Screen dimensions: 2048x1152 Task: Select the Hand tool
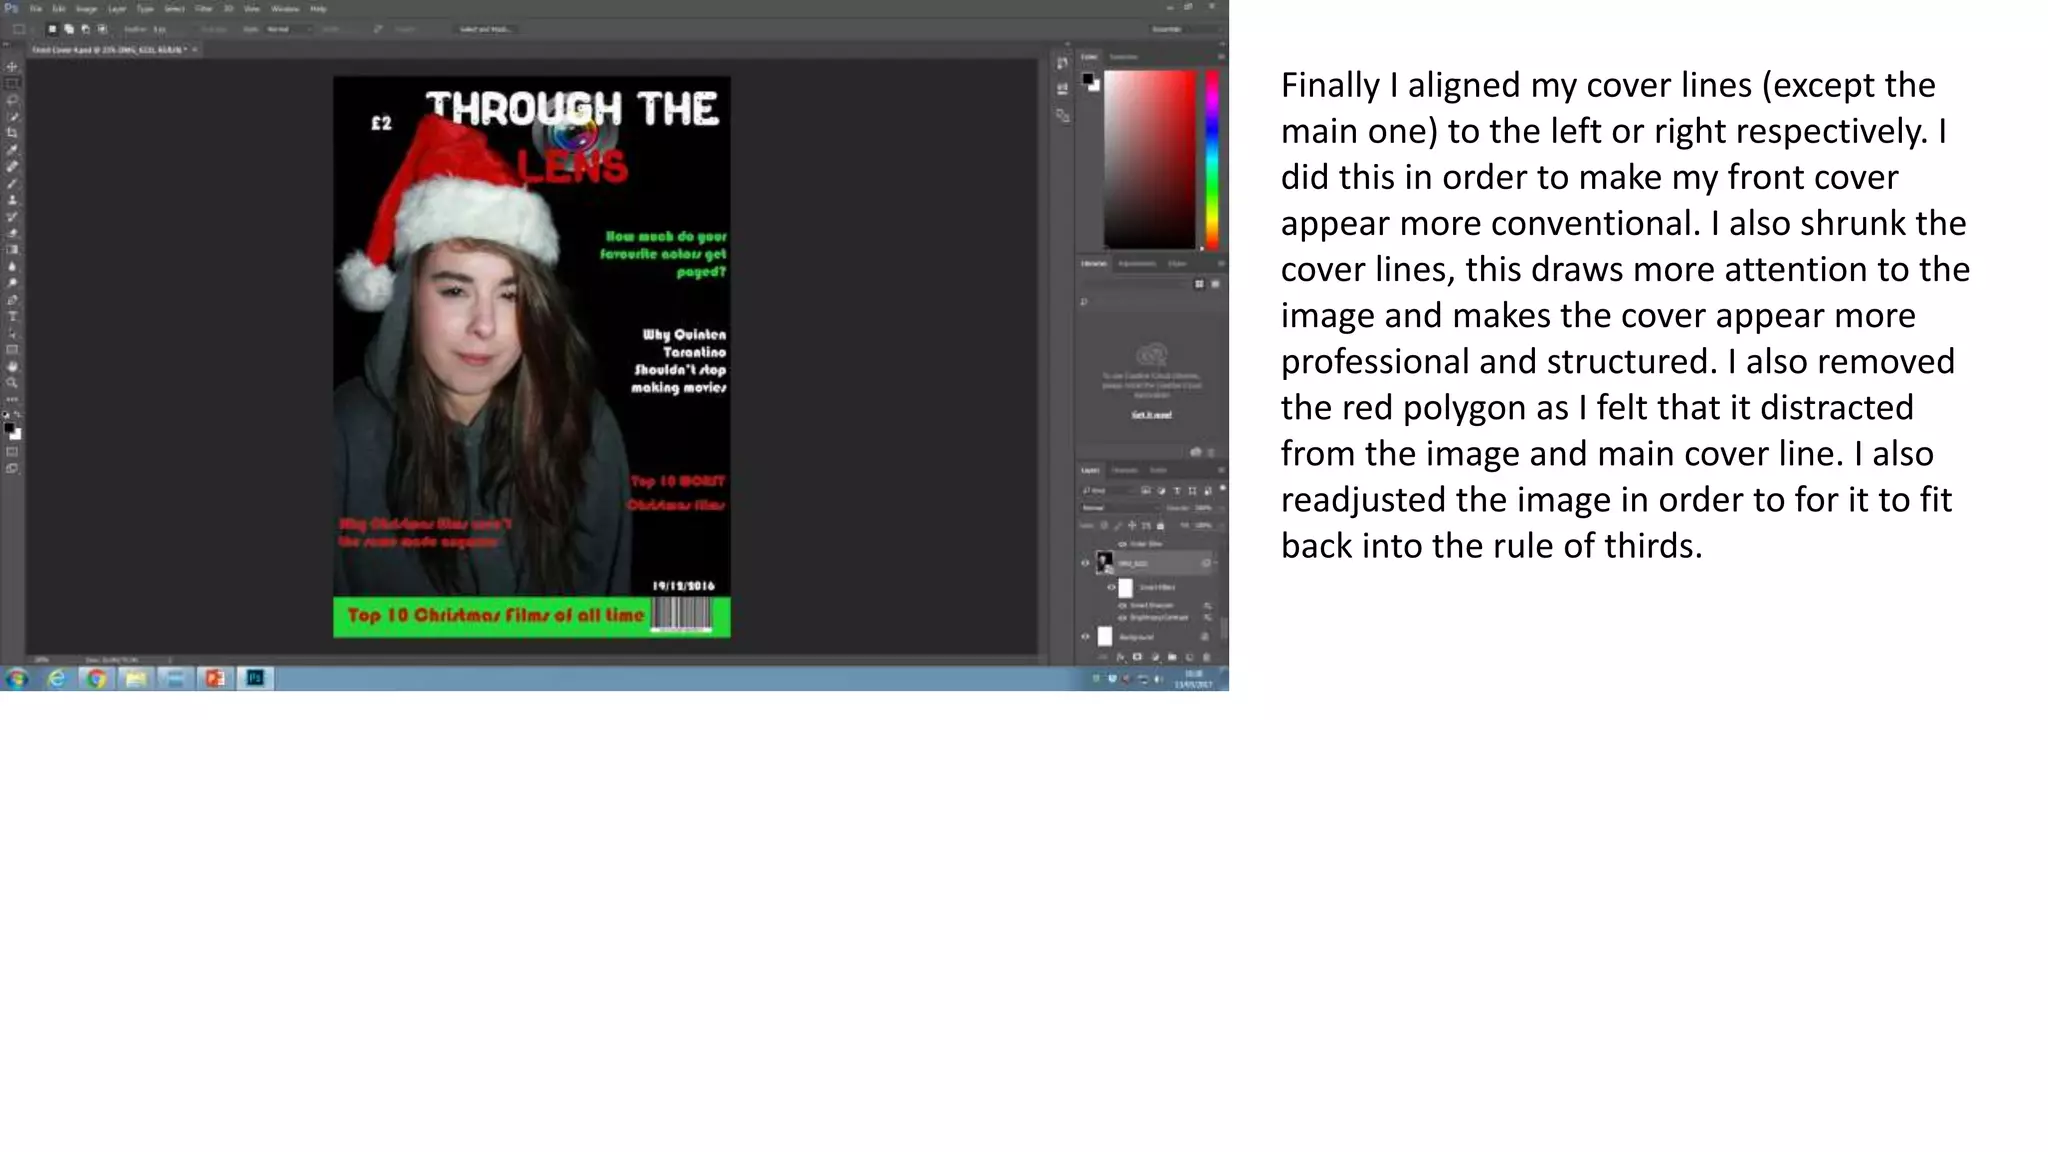12,366
